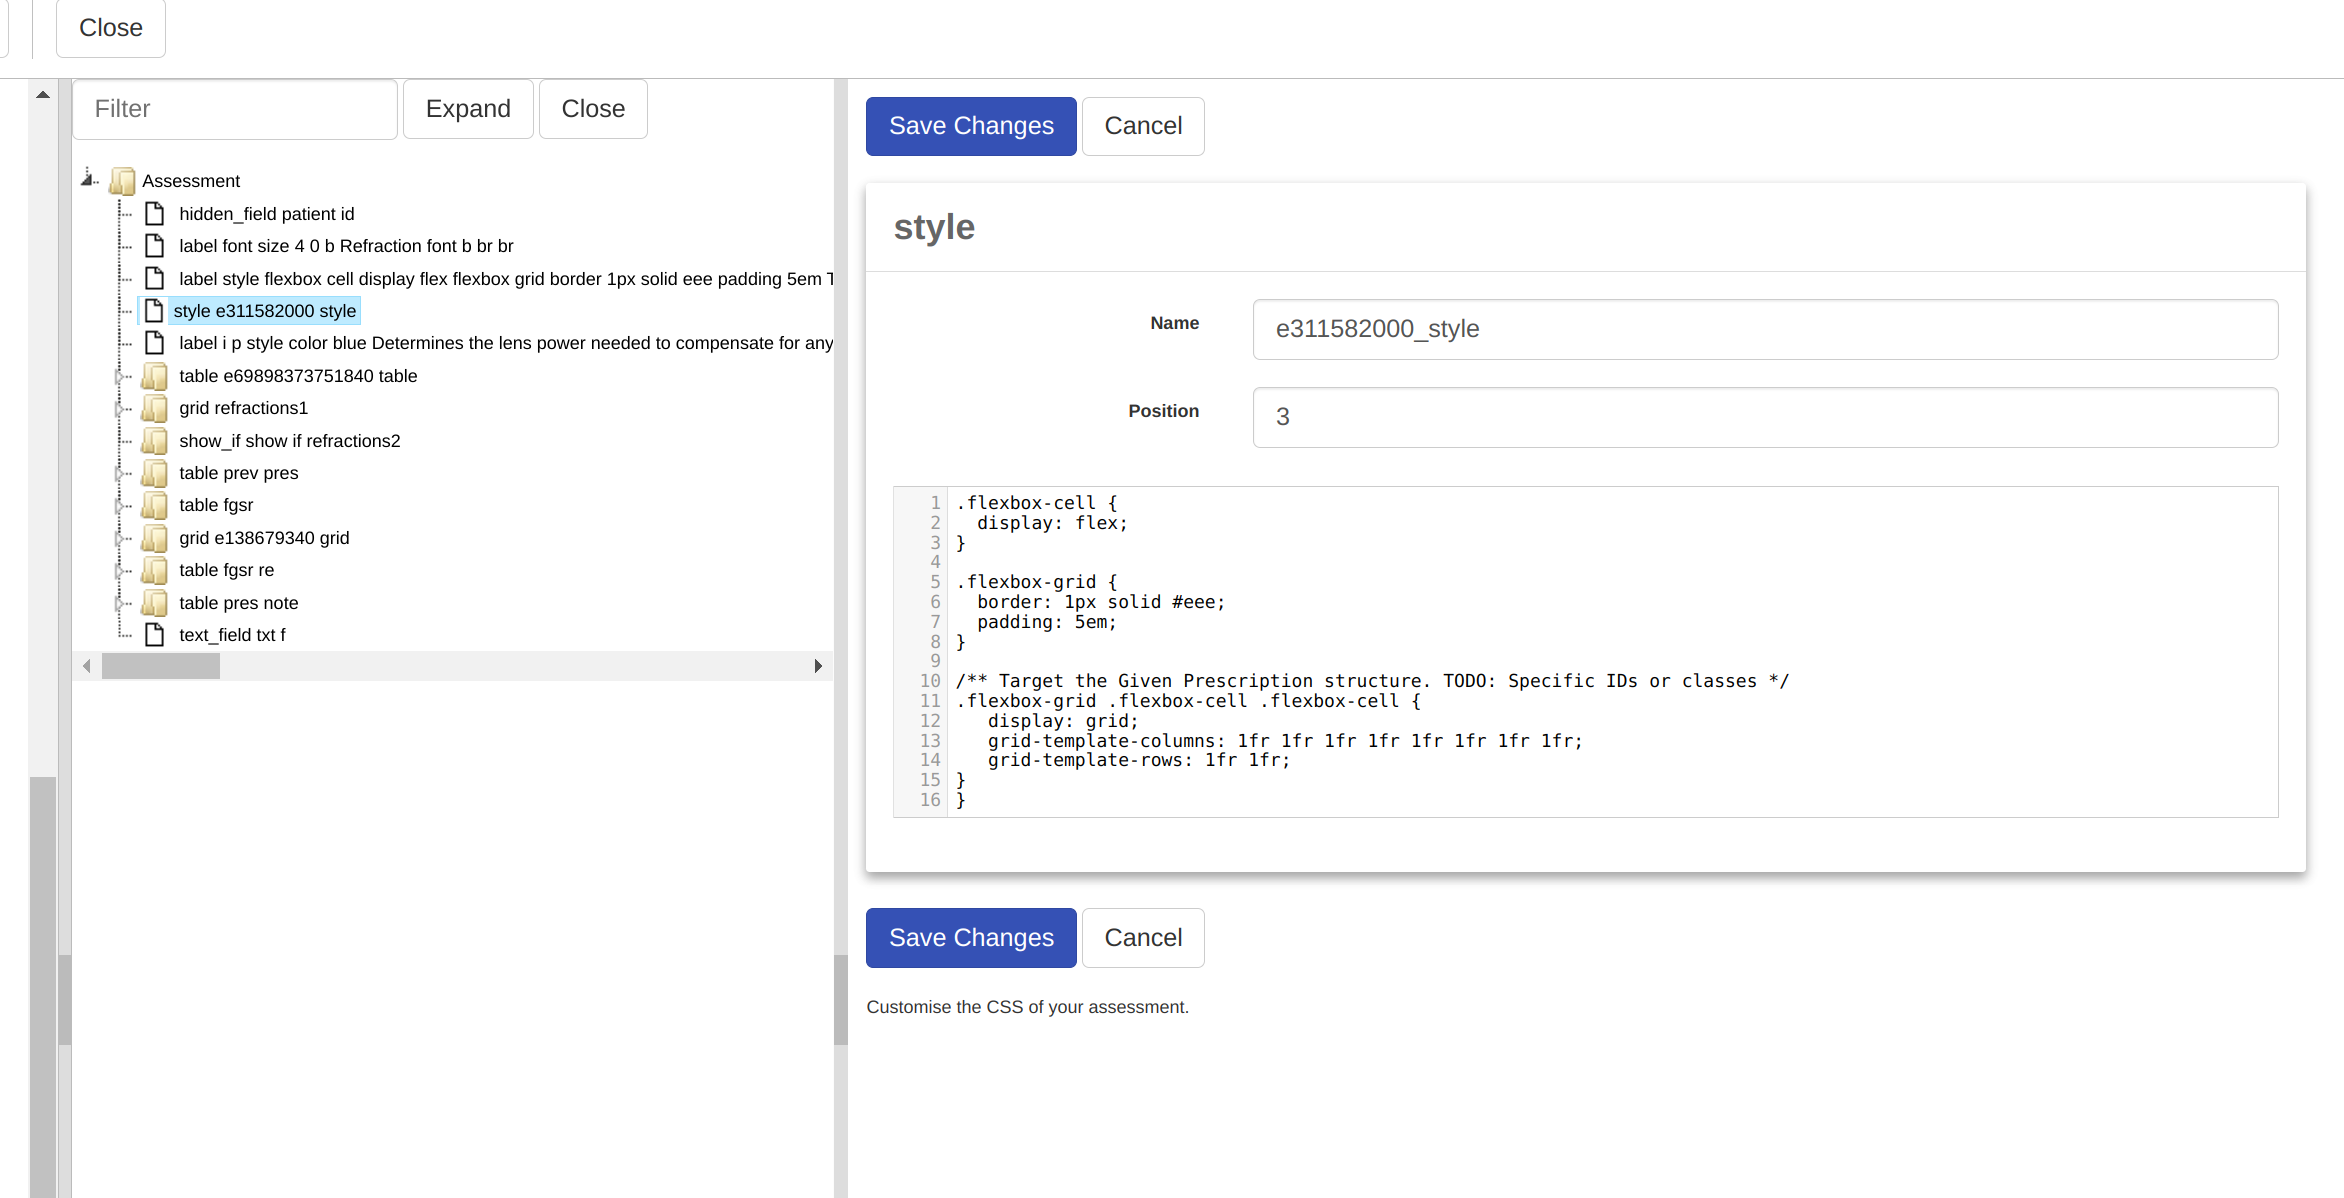
Task: Click into the Filter text field
Action: 235,109
